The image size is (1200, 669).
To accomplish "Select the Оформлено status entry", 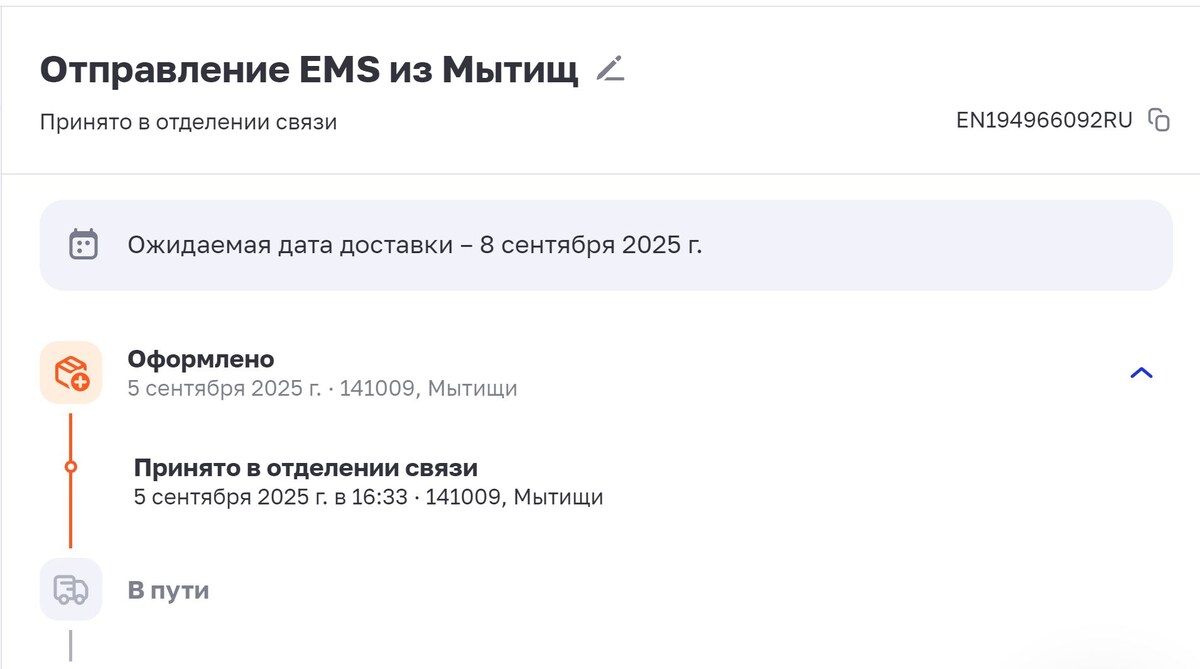I will (198, 359).
